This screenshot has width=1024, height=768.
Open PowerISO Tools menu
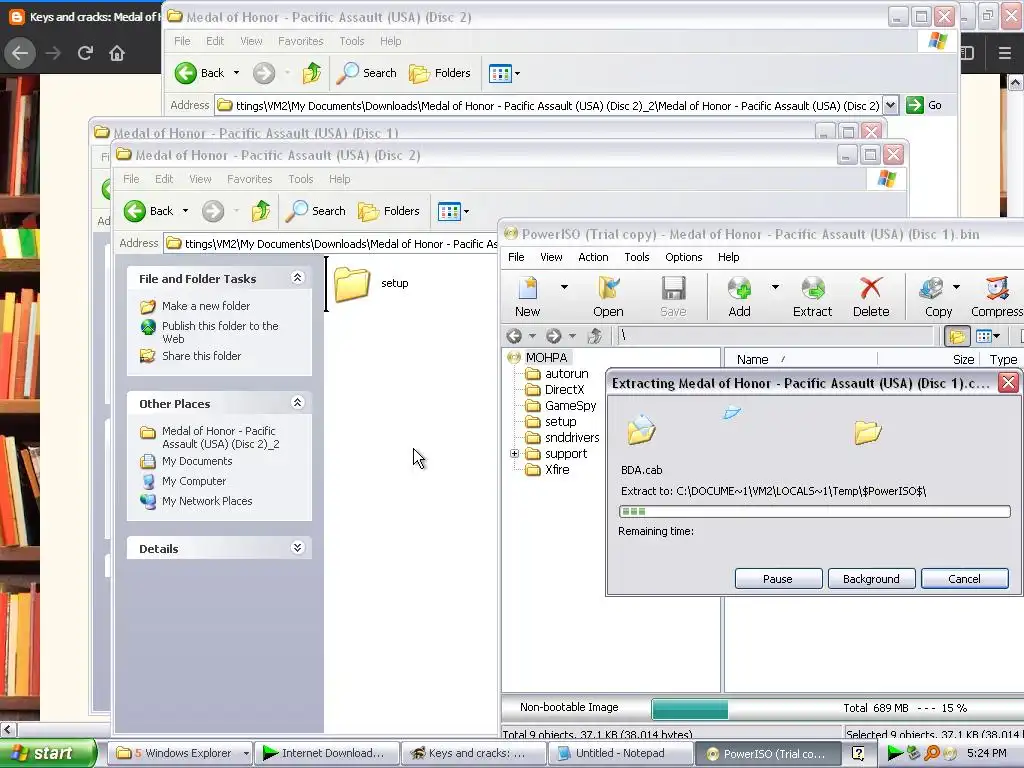[637, 257]
